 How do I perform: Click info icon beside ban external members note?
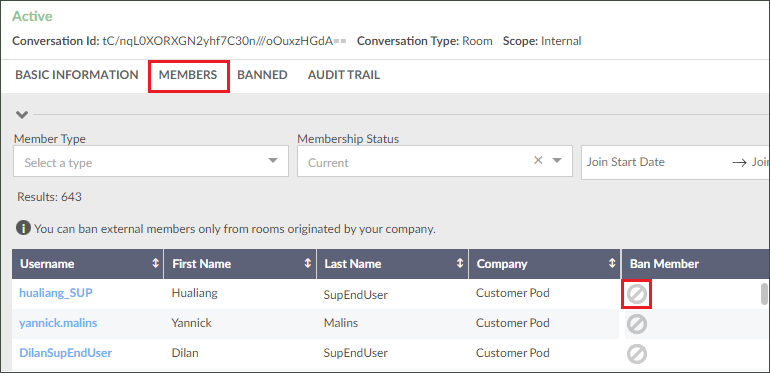click(23, 228)
